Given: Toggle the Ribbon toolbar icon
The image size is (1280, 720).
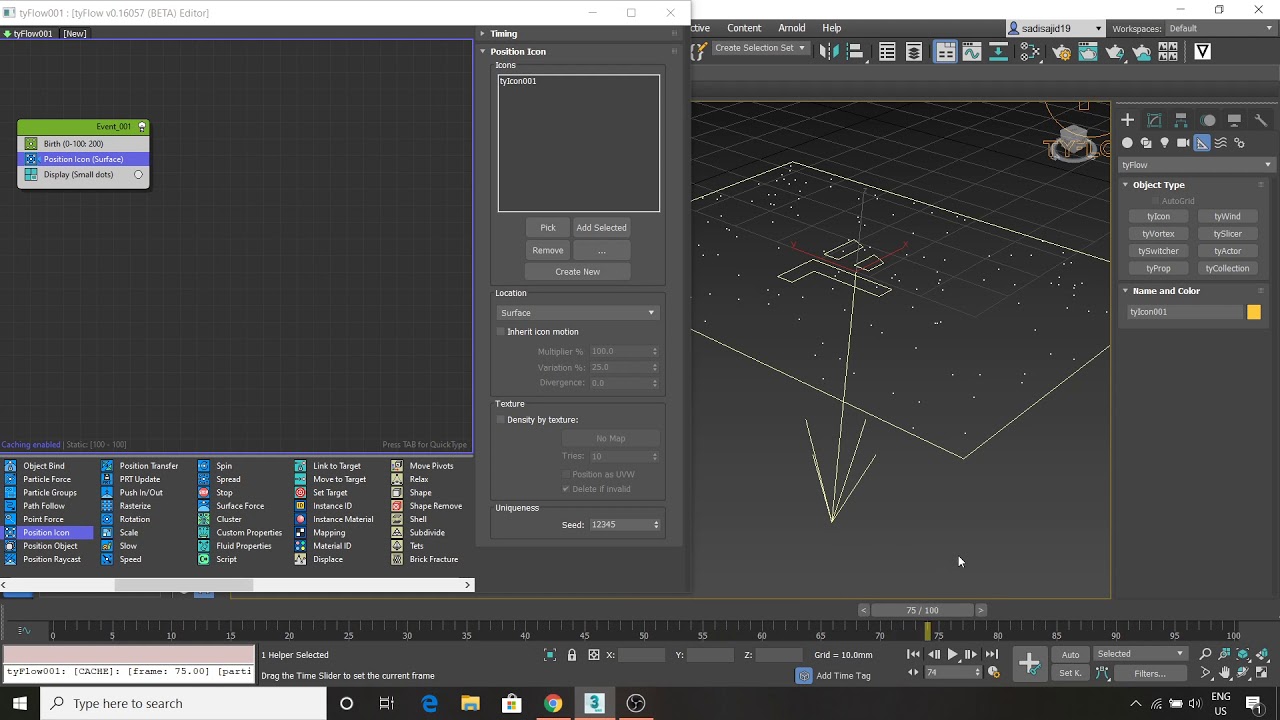Looking at the screenshot, I should point(945,52).
